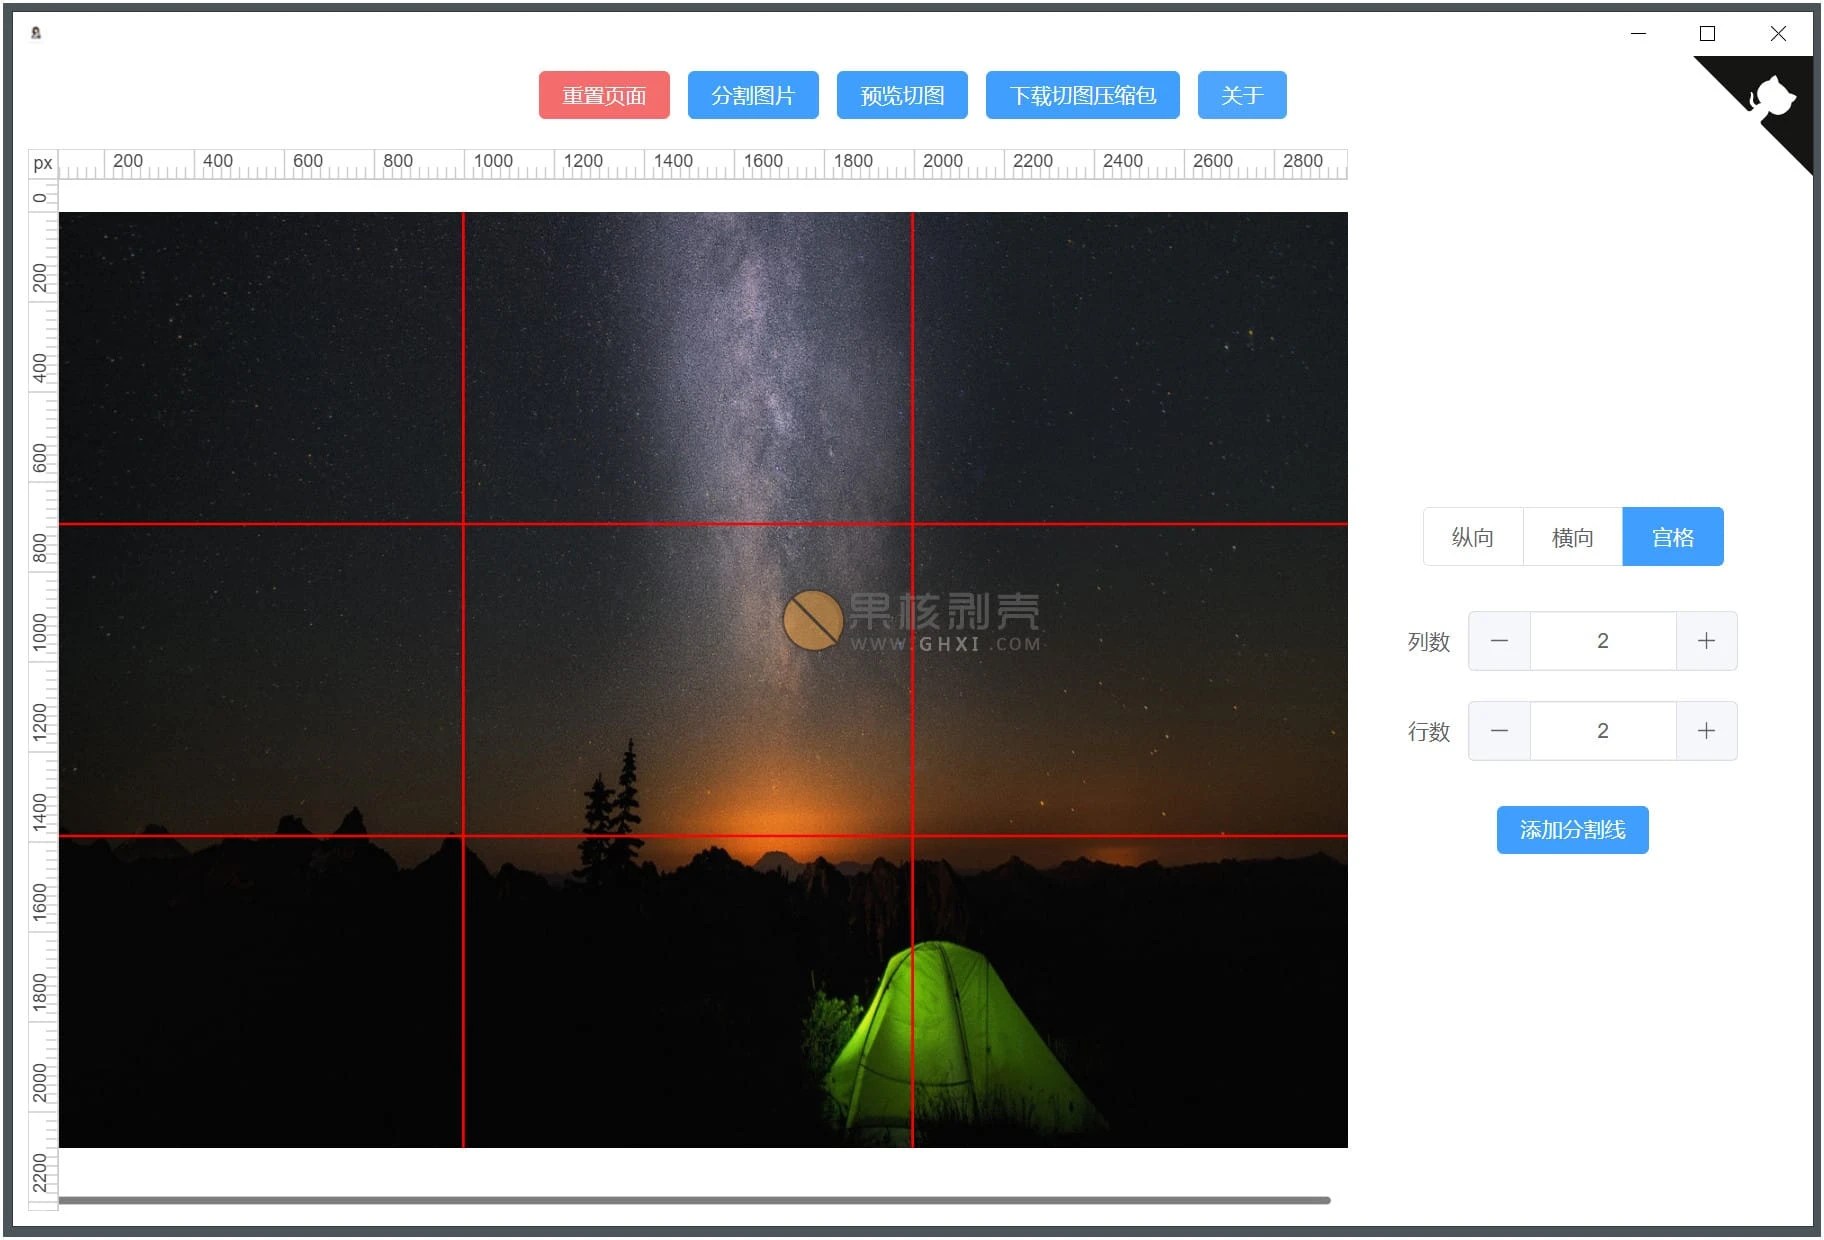Decrease 行数 using the minus icon
The width and height of the screenshot is (1824, 1240).
pyautogui.click(x=1499, y=731)
